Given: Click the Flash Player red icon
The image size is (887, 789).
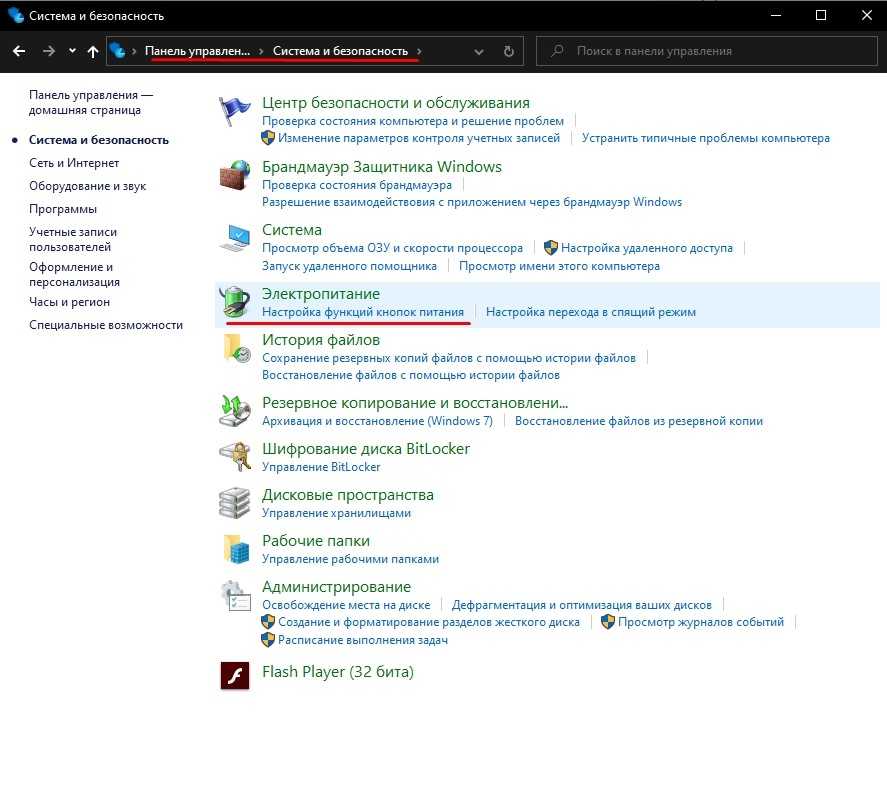Looking at the screenshot, I should 235,675.
